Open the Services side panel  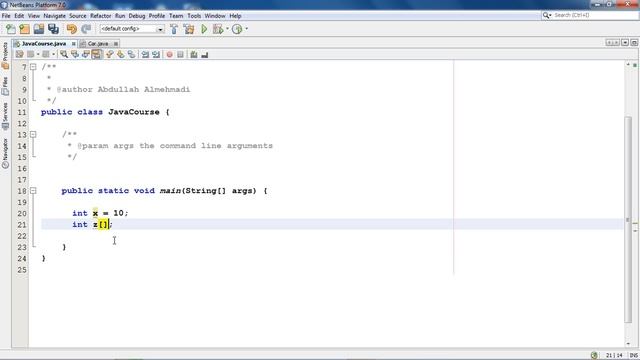[x=5, y=116]
